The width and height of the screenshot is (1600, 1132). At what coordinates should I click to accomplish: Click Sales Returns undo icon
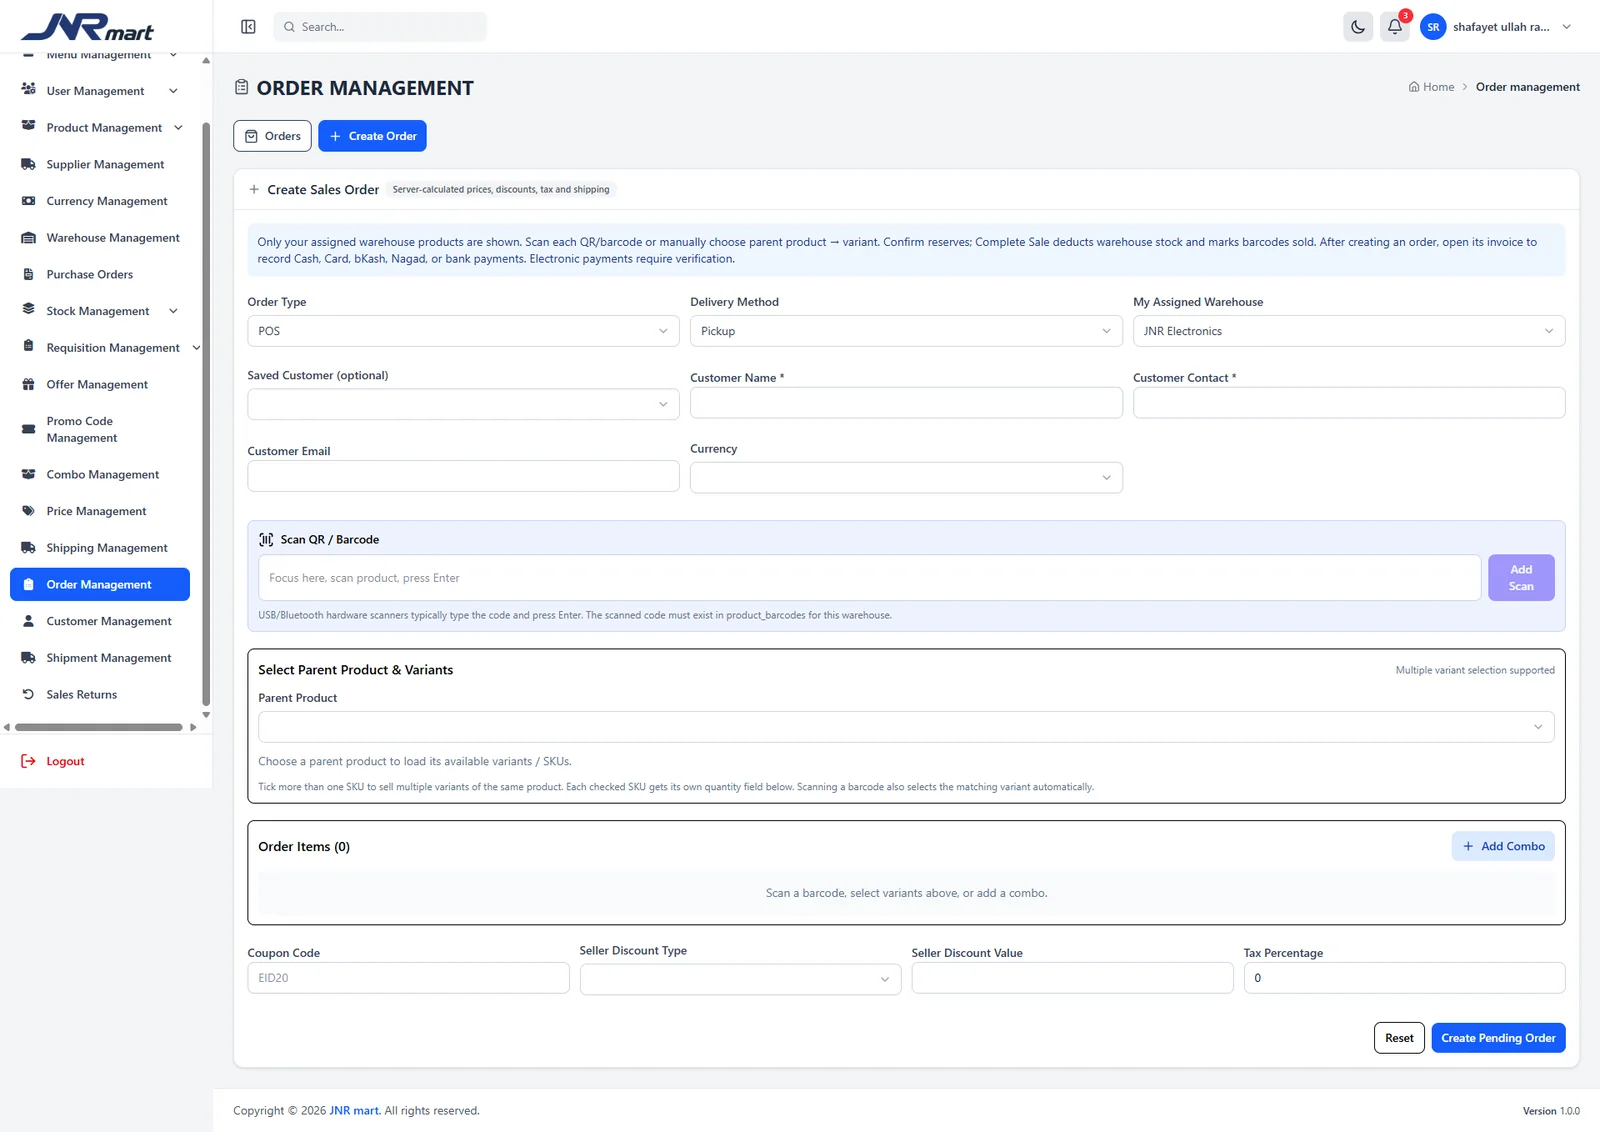(x=28, y=694)
